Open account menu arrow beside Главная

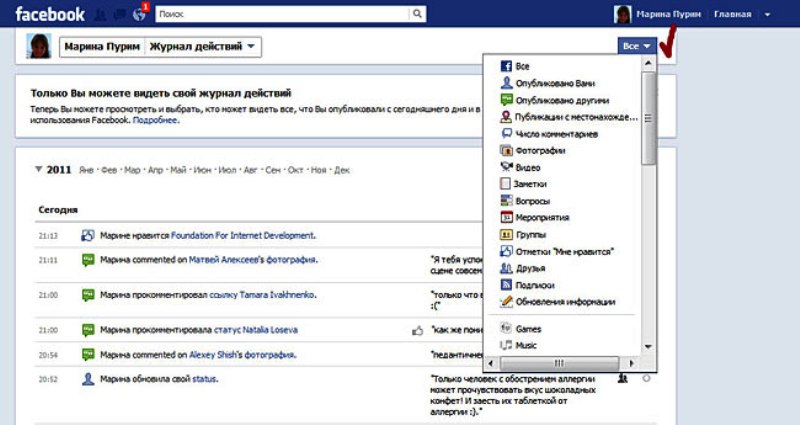pos(767,15)
